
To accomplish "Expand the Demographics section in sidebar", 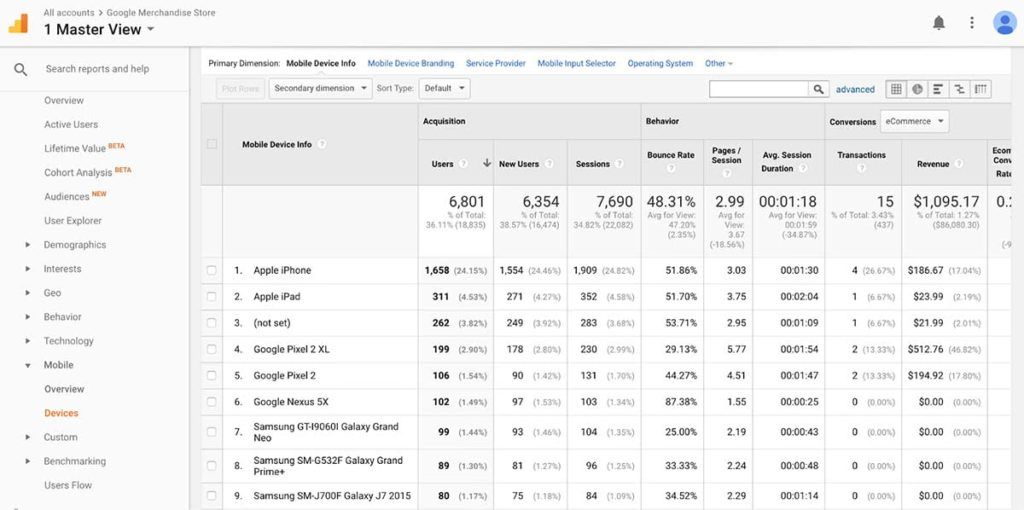I will (74, 245).
